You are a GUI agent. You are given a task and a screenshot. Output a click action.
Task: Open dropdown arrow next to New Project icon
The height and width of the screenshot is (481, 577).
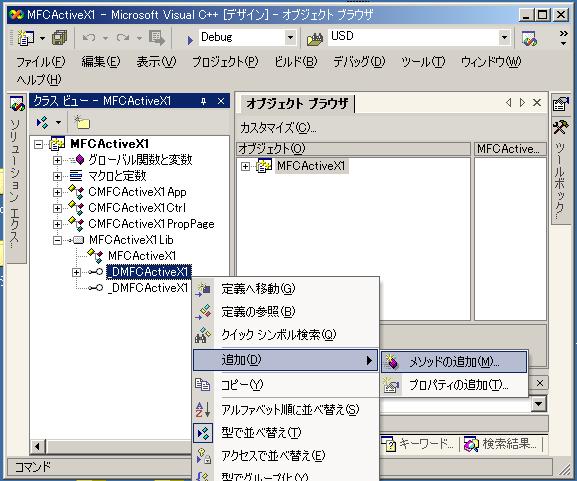[x=42, y=38]
